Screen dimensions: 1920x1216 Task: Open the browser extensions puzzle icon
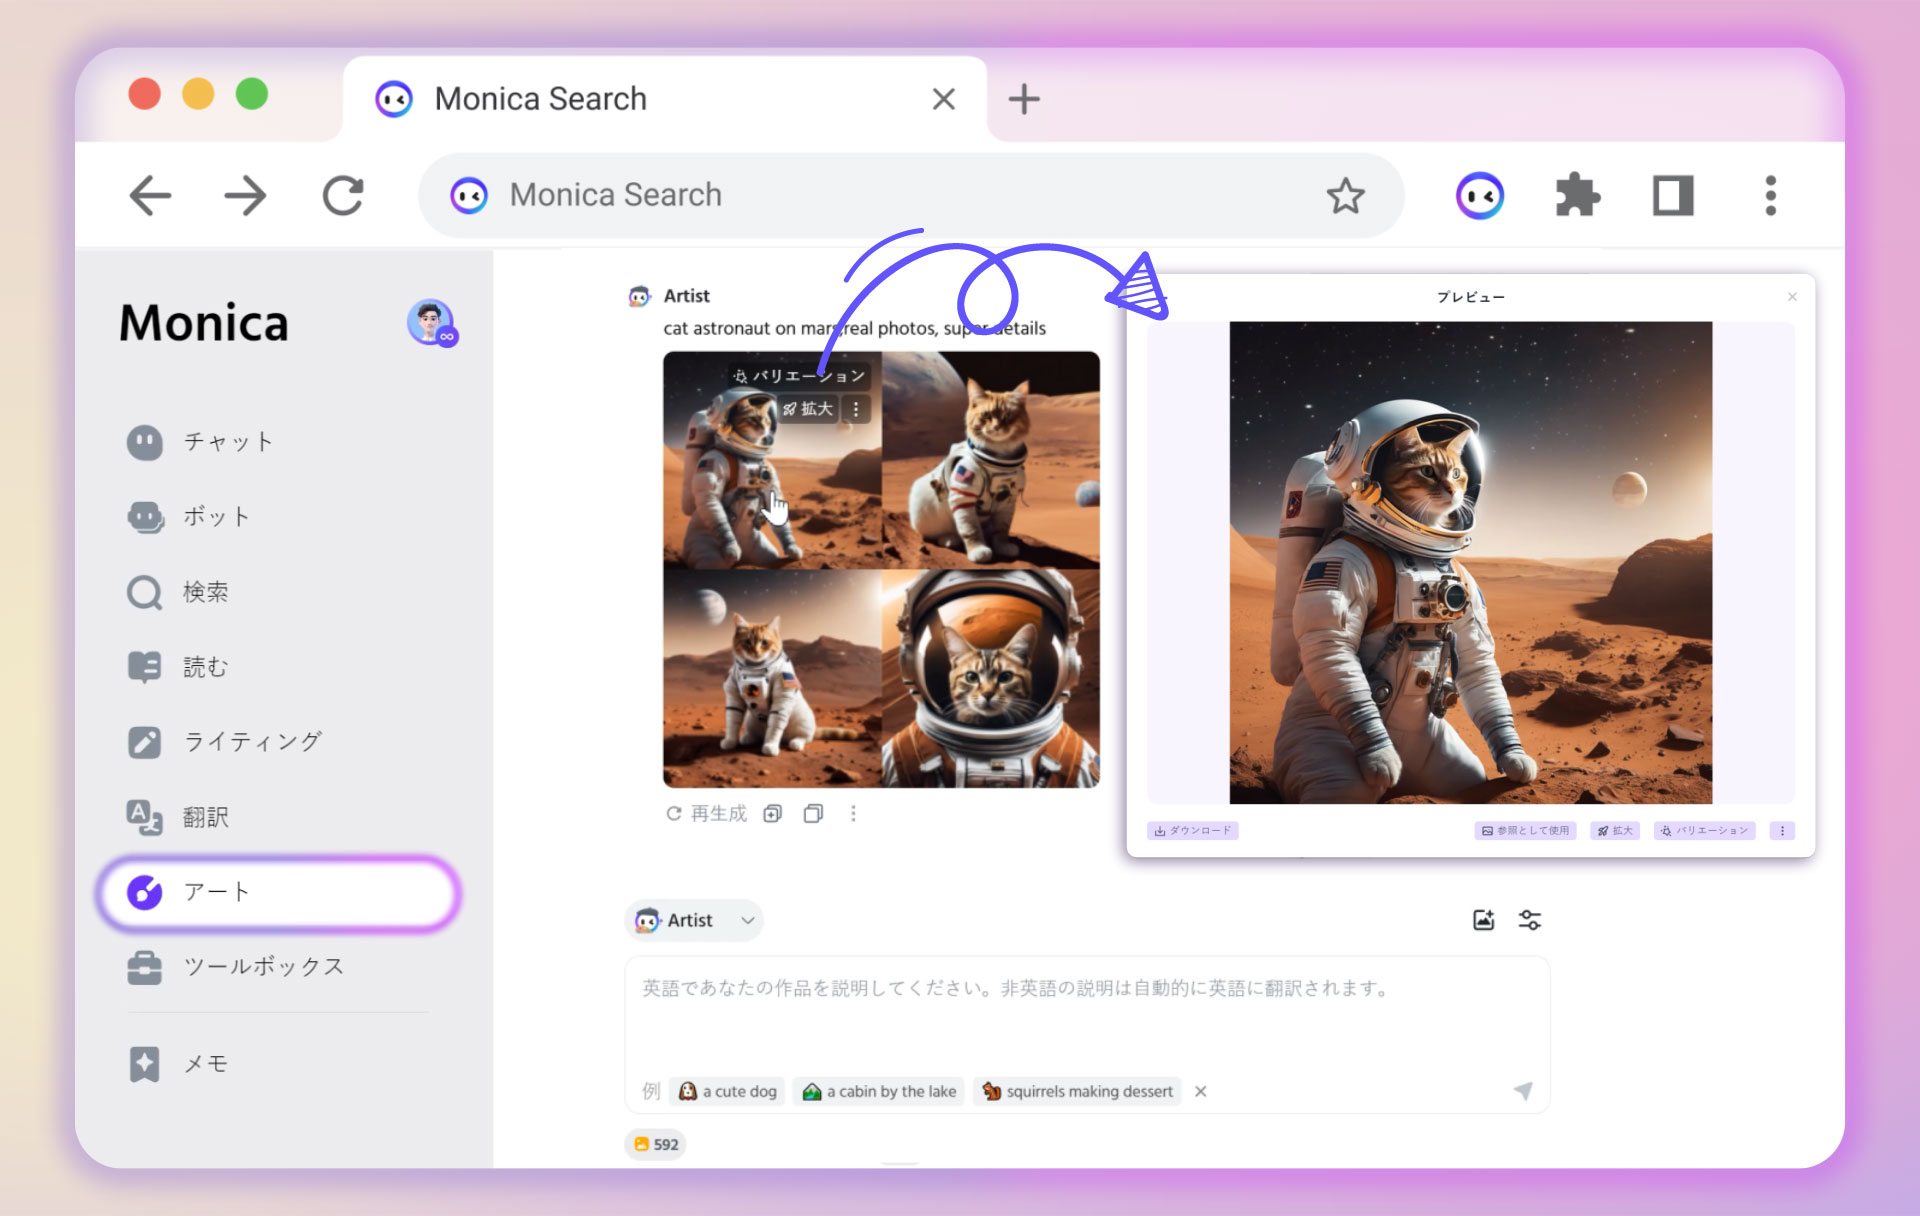tap(1577, 196)
